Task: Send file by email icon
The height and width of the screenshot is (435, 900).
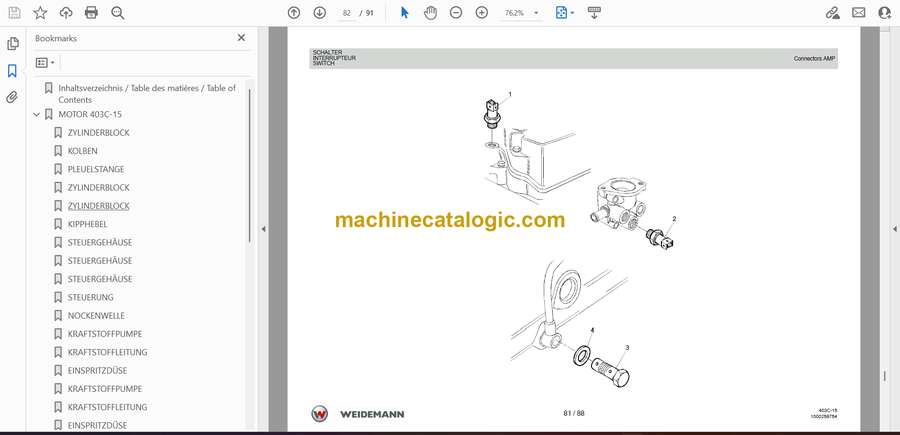Action: coord(859,13)
